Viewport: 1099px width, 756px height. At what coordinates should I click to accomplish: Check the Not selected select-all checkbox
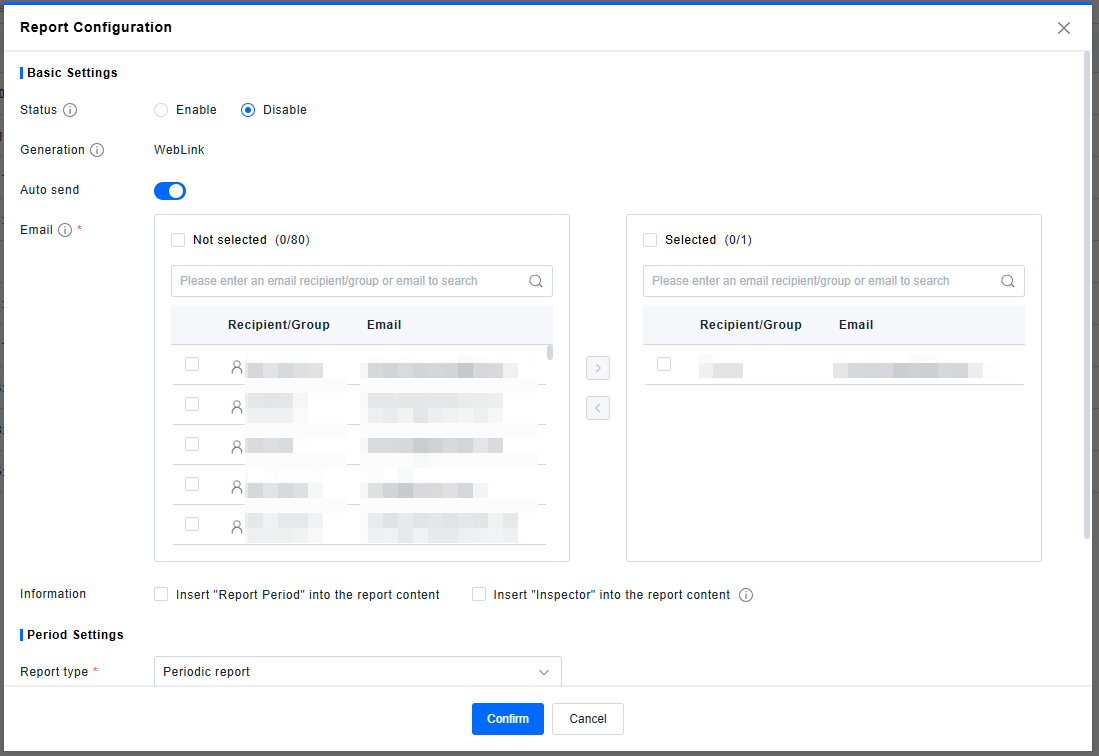point(178,240)
